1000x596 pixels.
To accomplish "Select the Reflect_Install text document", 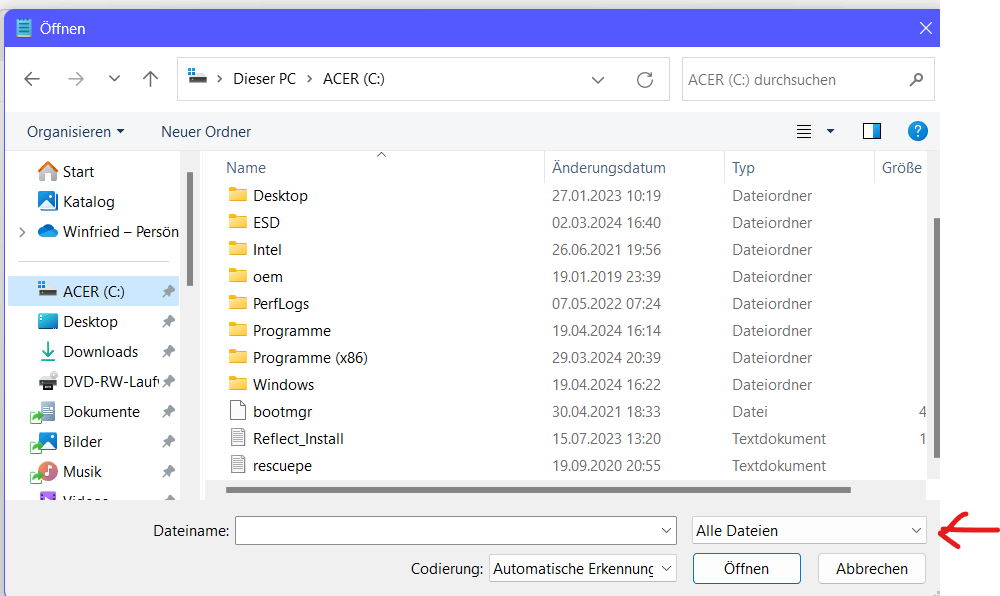I will (298, 439).
